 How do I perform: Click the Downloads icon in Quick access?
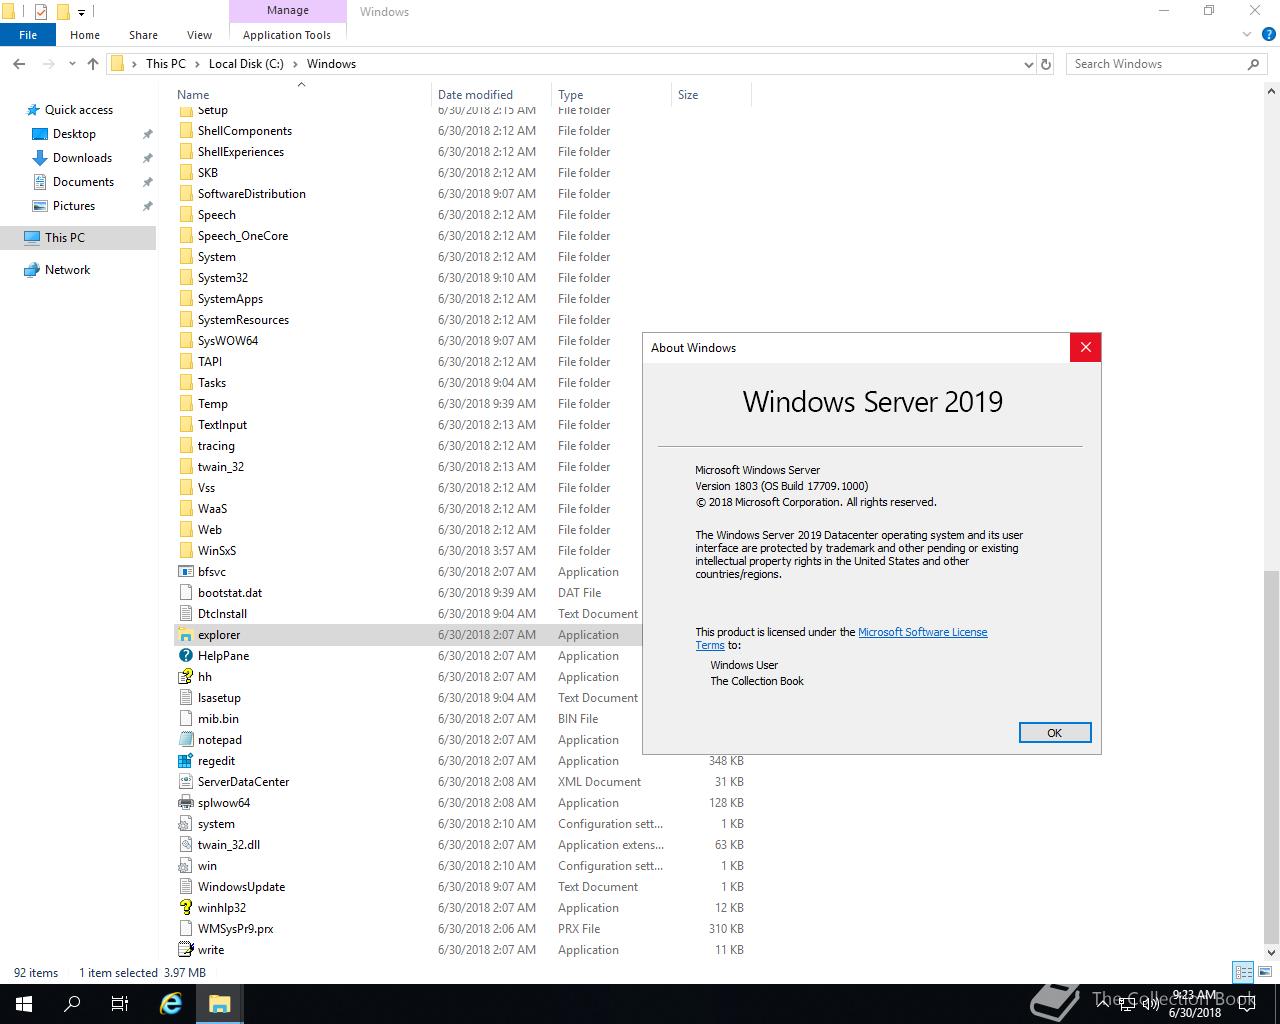click(40, 158)
